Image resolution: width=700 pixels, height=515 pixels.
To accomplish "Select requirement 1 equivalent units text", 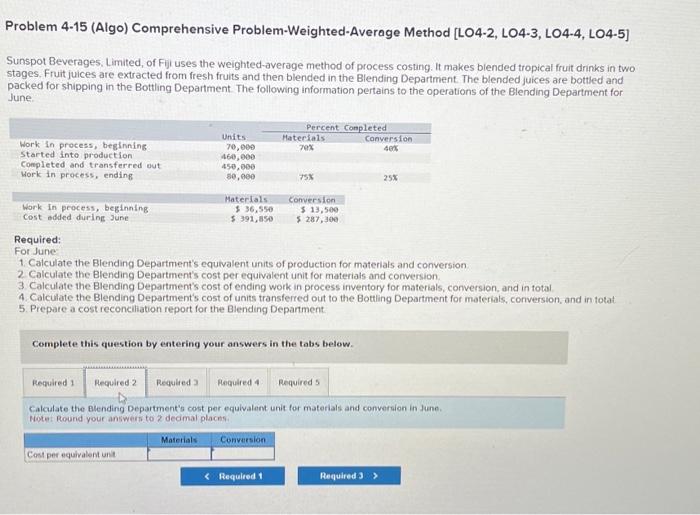I will 244,265.
